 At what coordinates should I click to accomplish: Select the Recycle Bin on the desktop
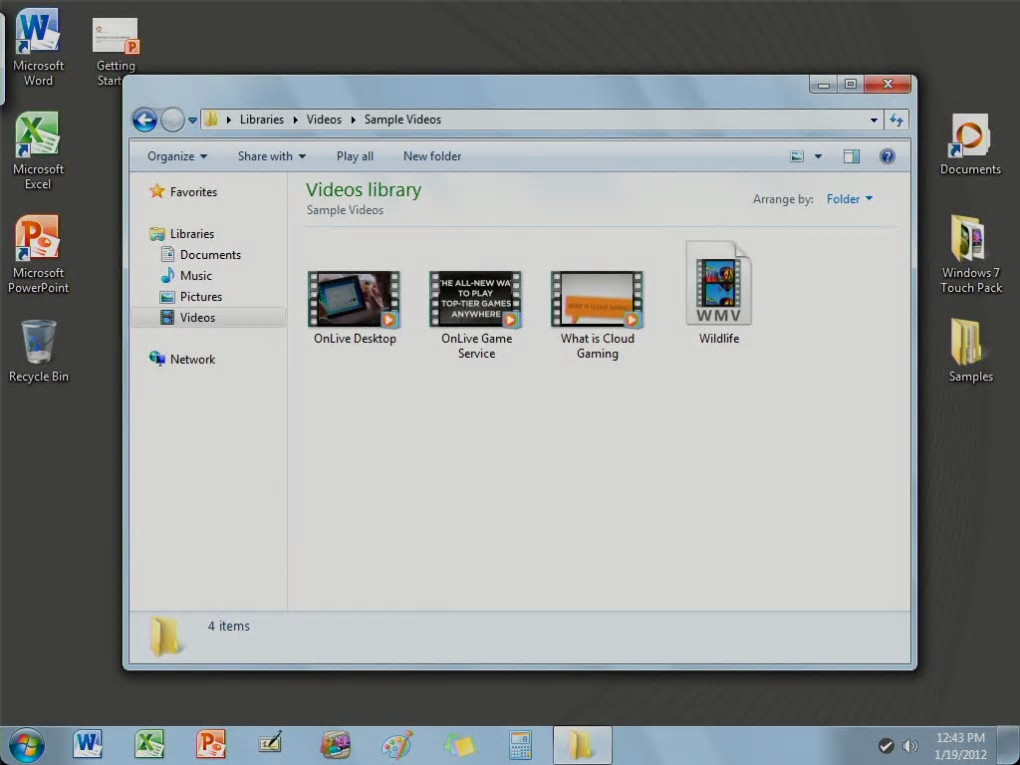click(38, 351)
